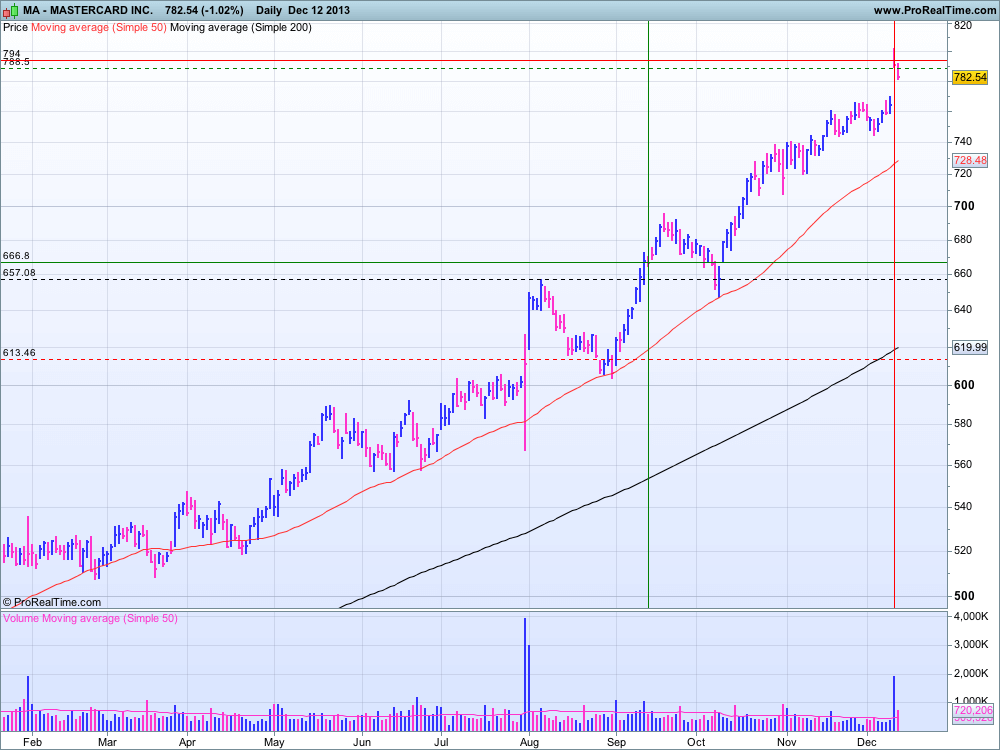Click the 720 price axis label
1000x750 pixels.
pyautogui.click(x=963, y=173)
